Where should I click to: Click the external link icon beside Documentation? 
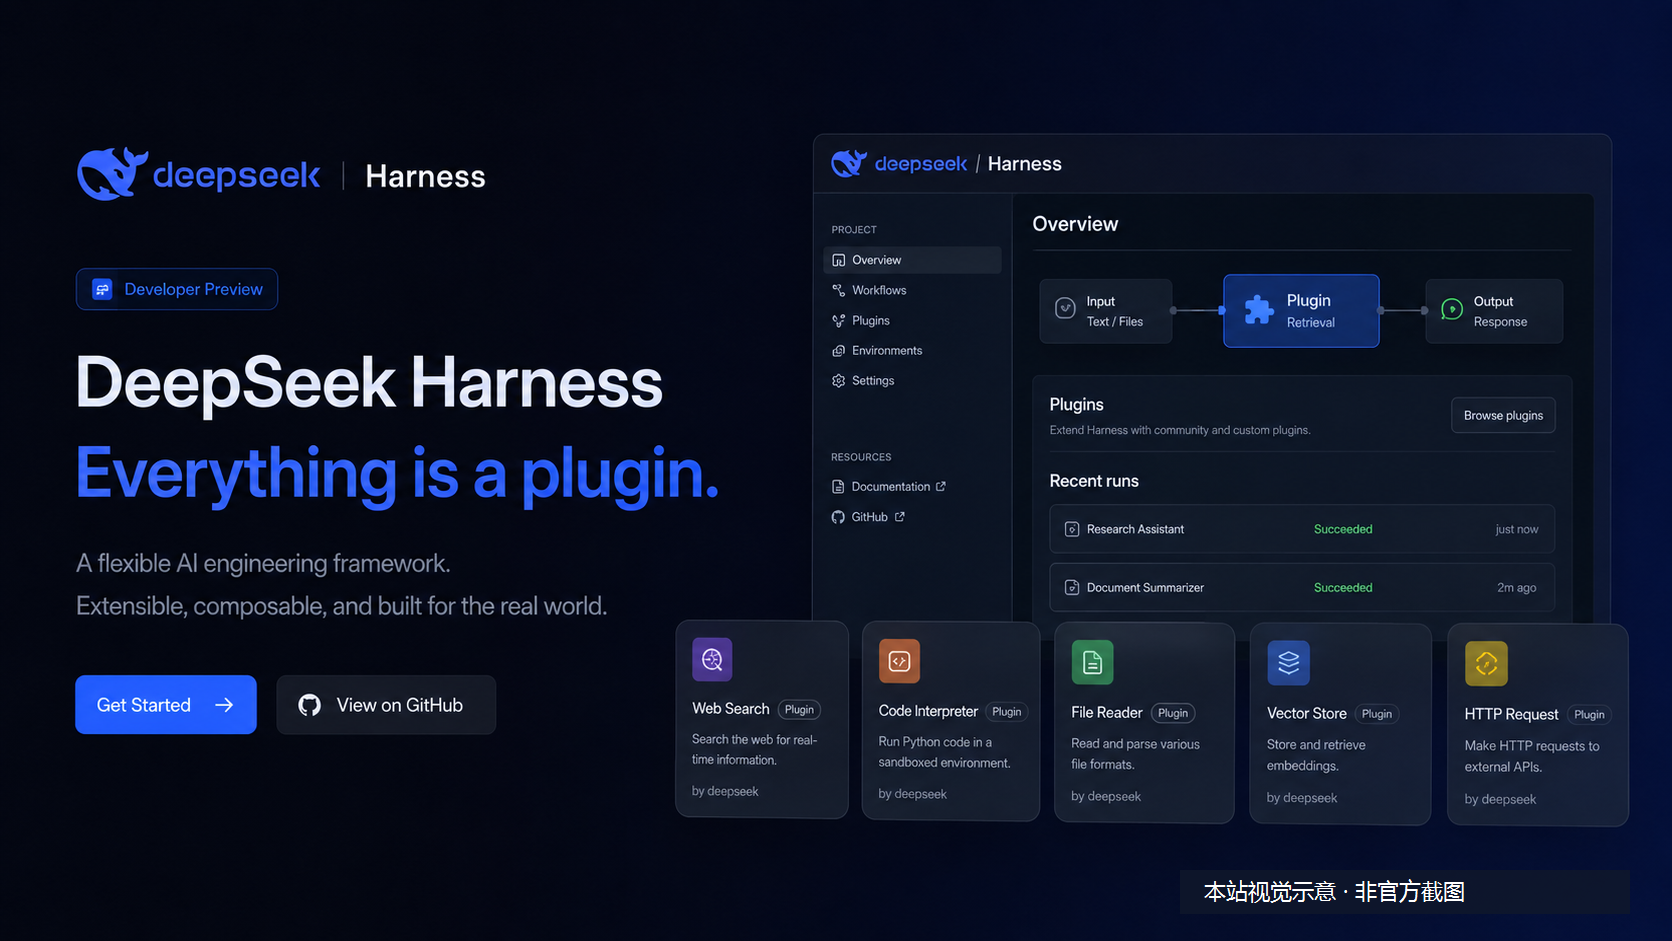click(941, 486)
